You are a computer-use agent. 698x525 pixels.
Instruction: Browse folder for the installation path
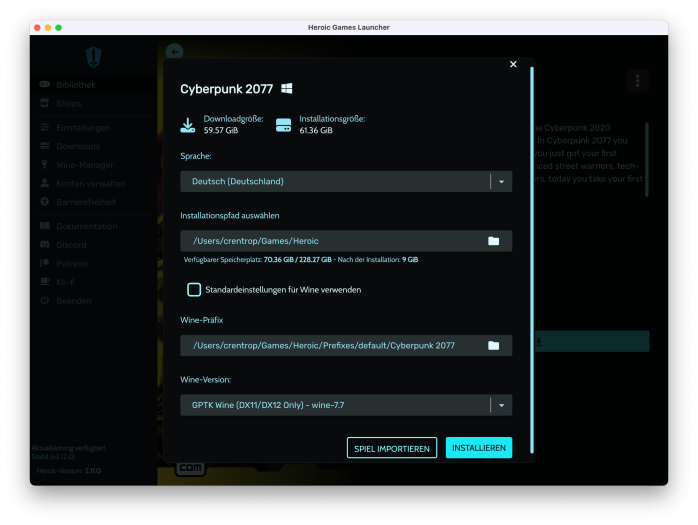[x=493, y=241]
